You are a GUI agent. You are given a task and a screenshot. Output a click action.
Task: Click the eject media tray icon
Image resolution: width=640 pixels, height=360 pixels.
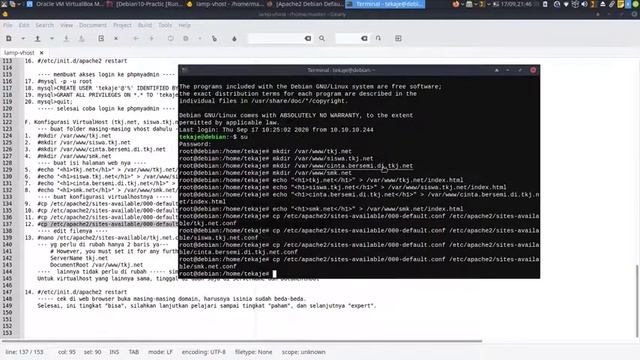[x=603, y=4]
